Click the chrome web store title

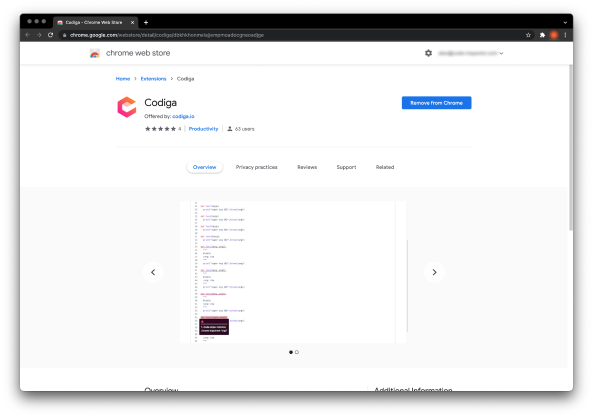point(138,53)
